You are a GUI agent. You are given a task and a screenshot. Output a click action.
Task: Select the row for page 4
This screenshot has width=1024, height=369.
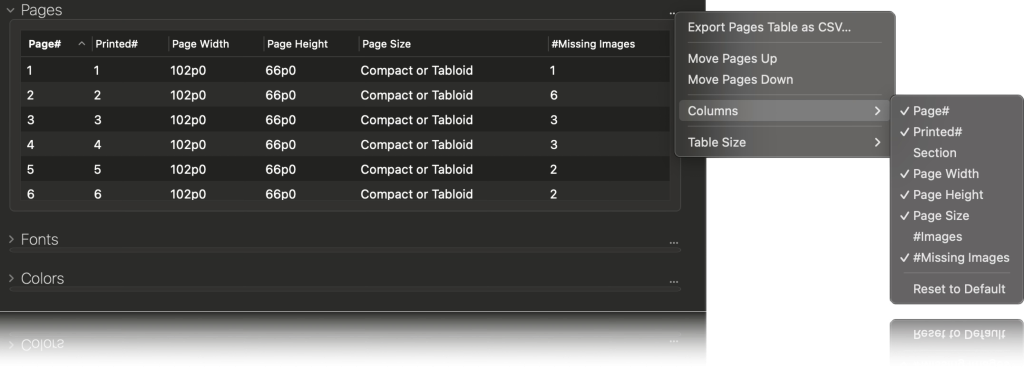[x=345, y=145]
